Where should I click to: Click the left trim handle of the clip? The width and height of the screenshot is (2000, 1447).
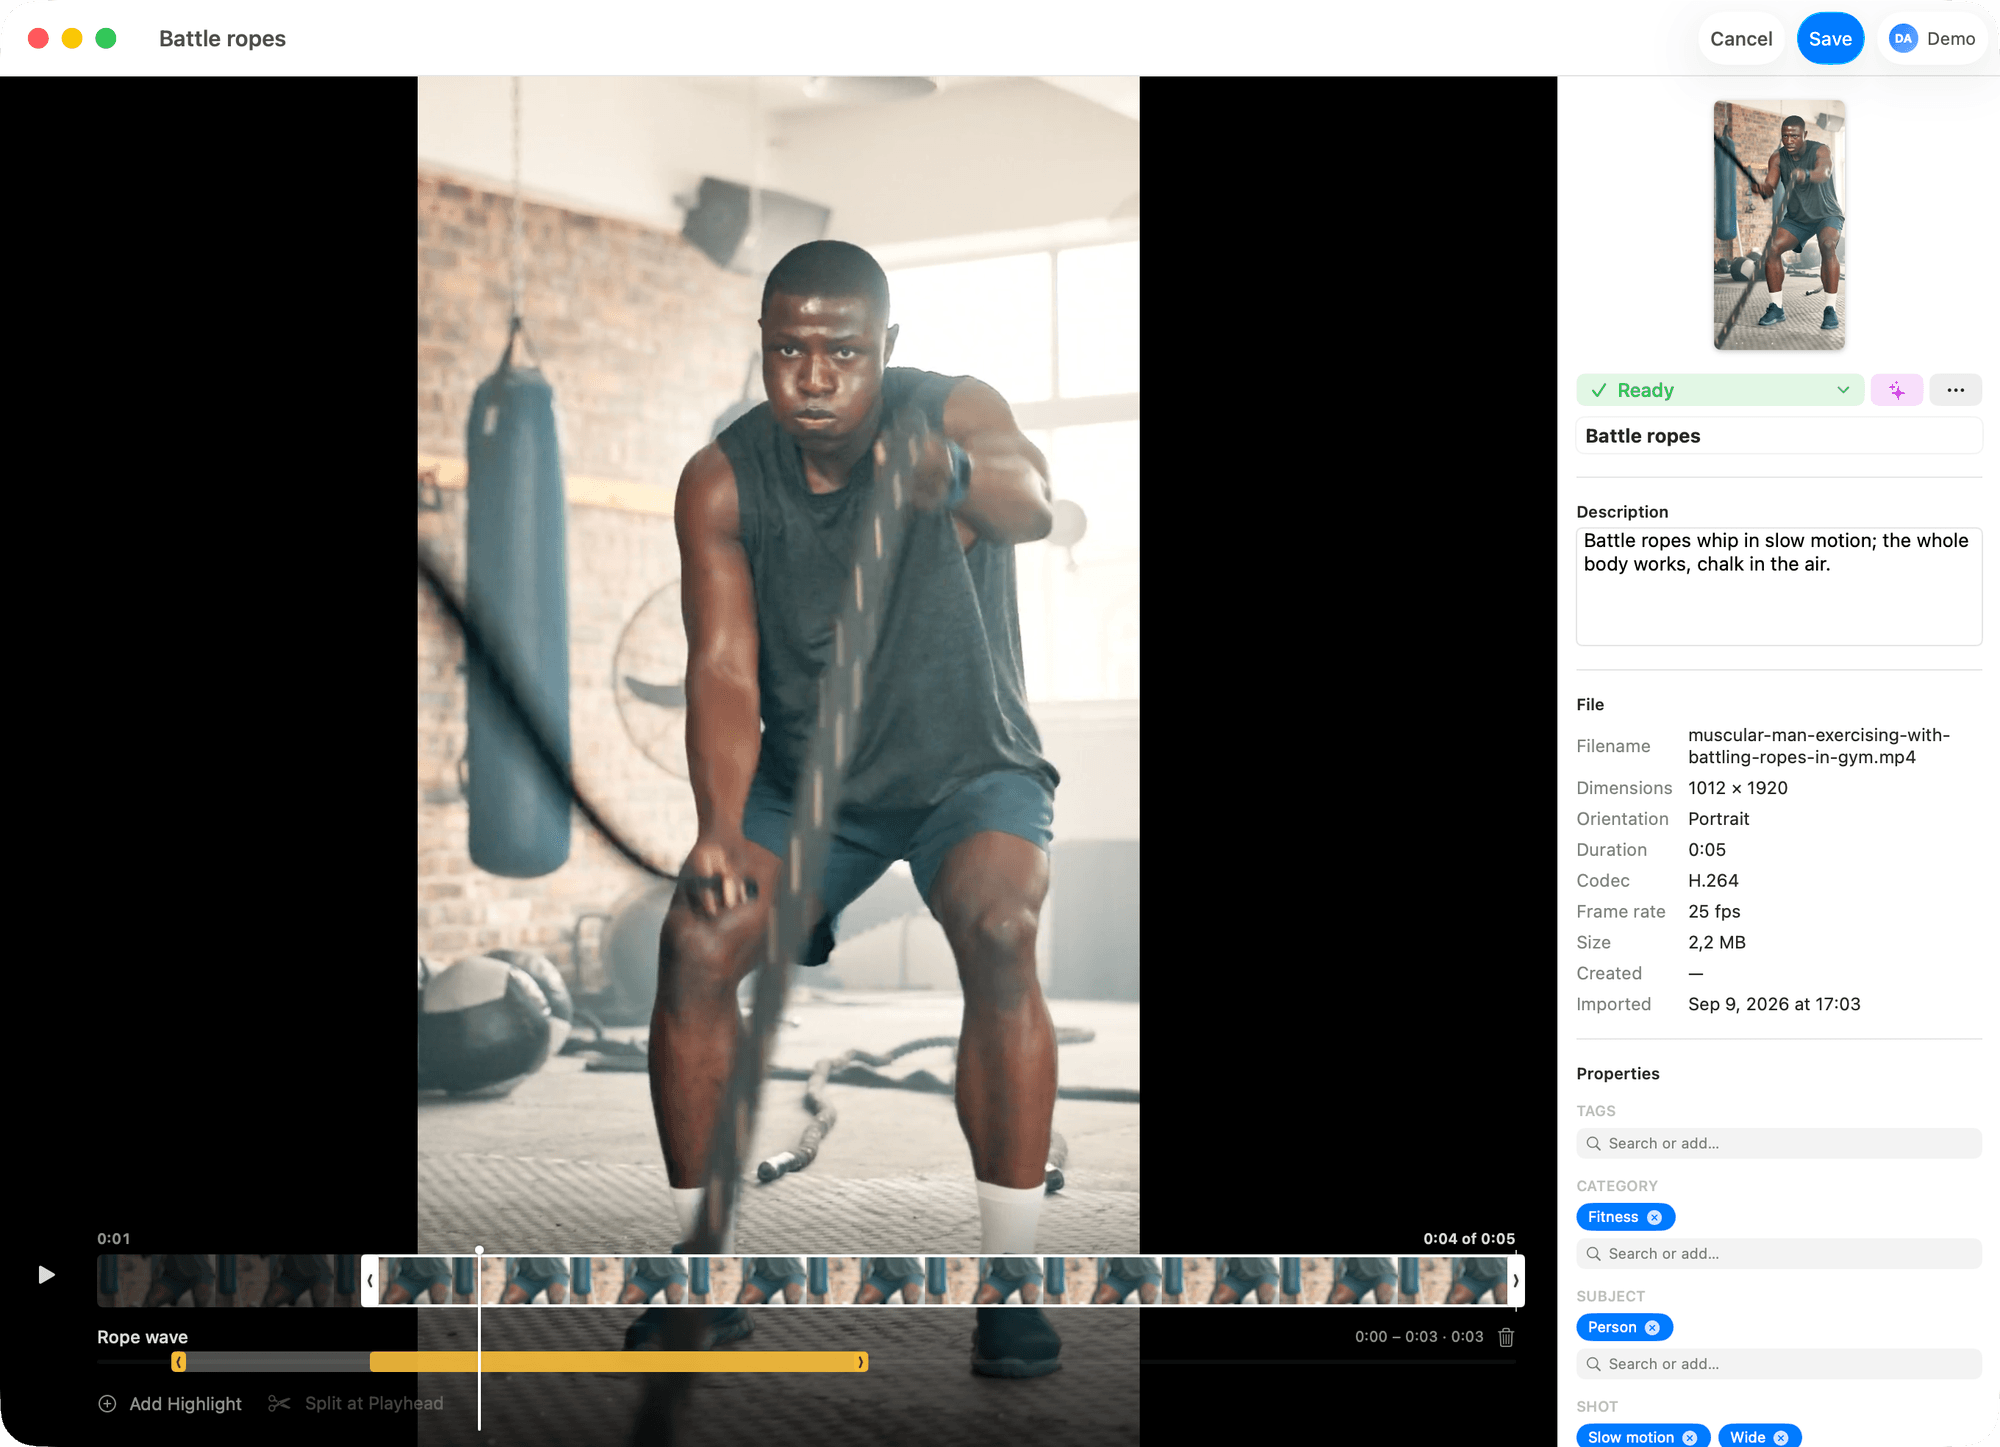(370, 1281)
